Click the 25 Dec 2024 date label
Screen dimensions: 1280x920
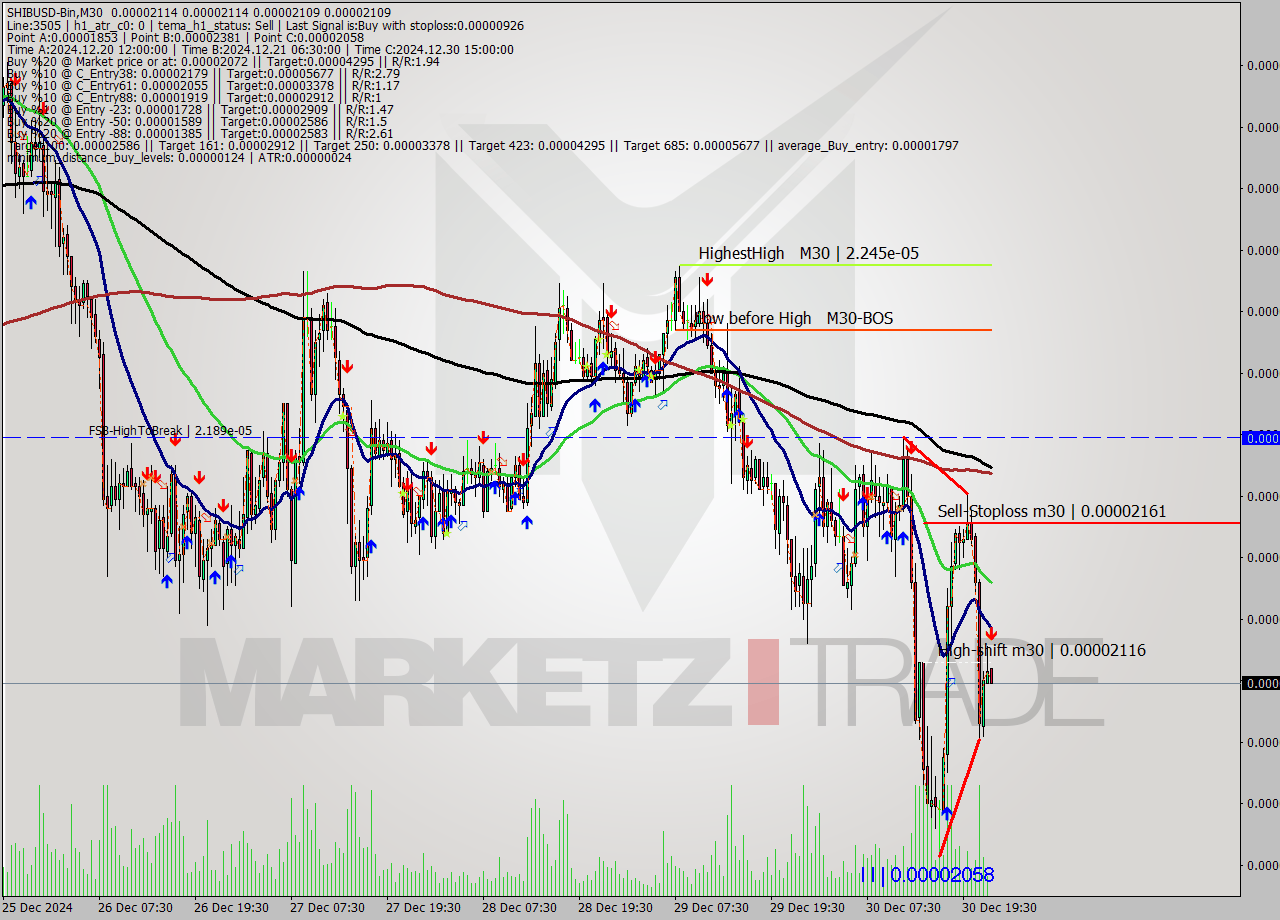tap(38, 907)
